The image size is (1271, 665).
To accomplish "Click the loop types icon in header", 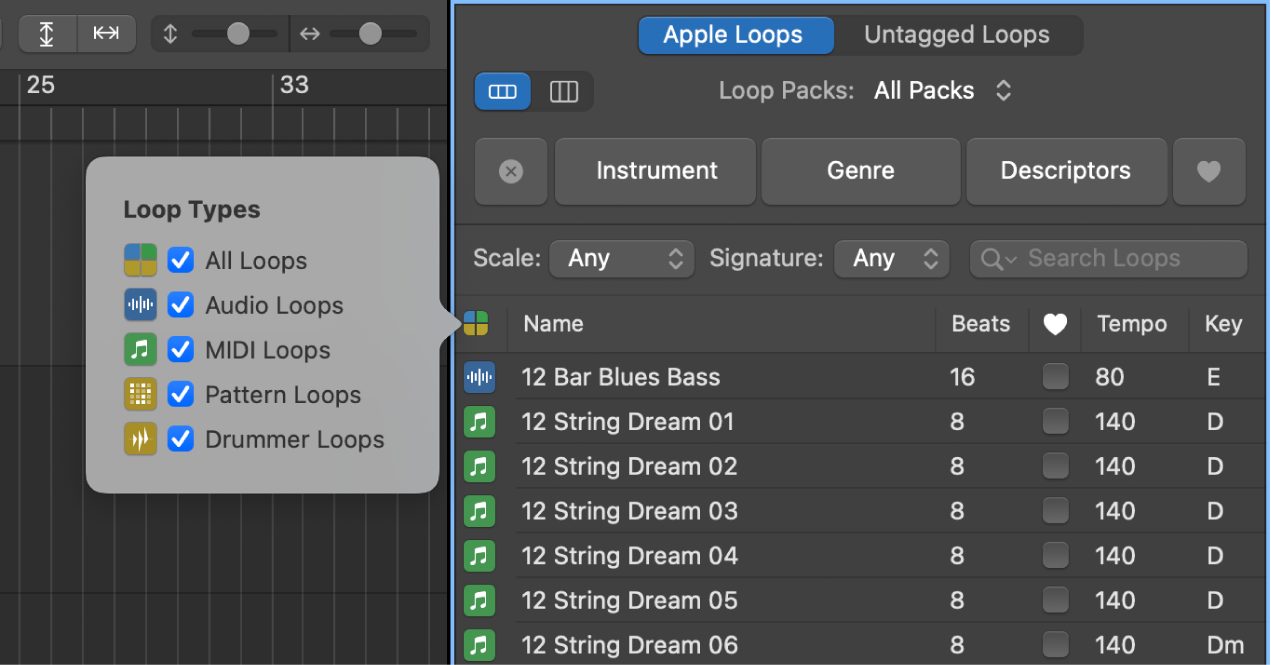I will pyautogui.click(x=476, y=323).
